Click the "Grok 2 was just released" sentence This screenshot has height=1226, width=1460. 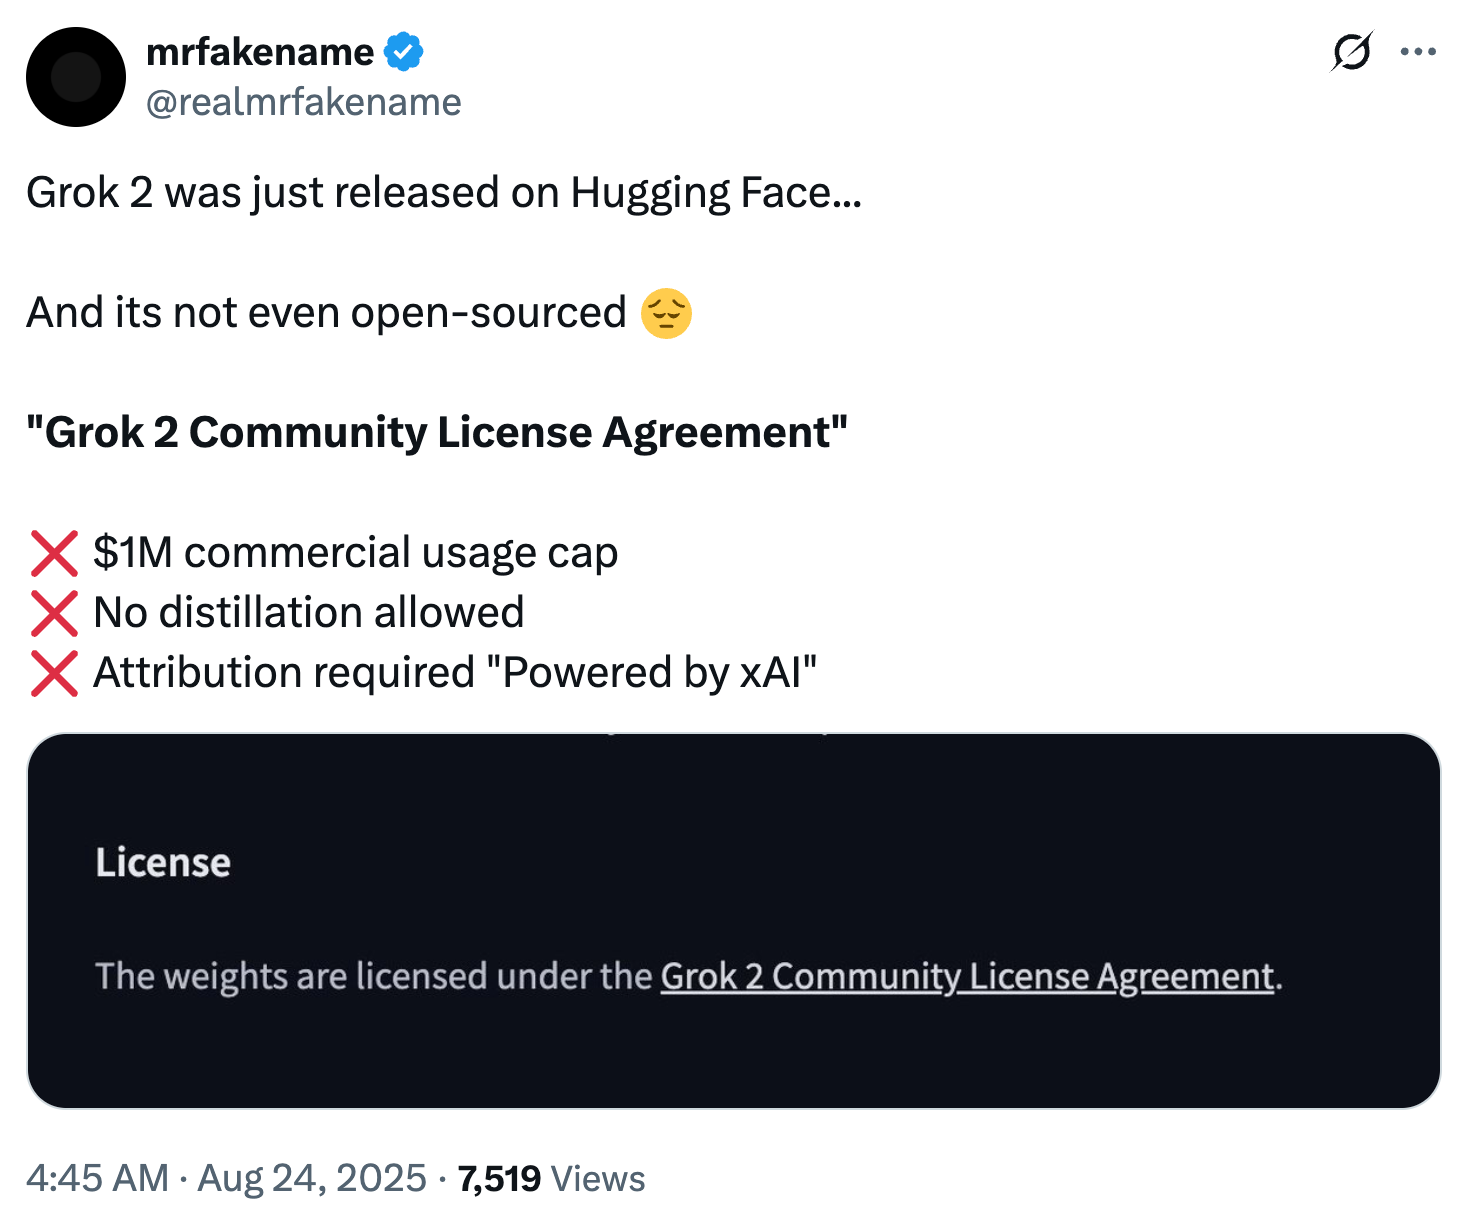[443, 193]
